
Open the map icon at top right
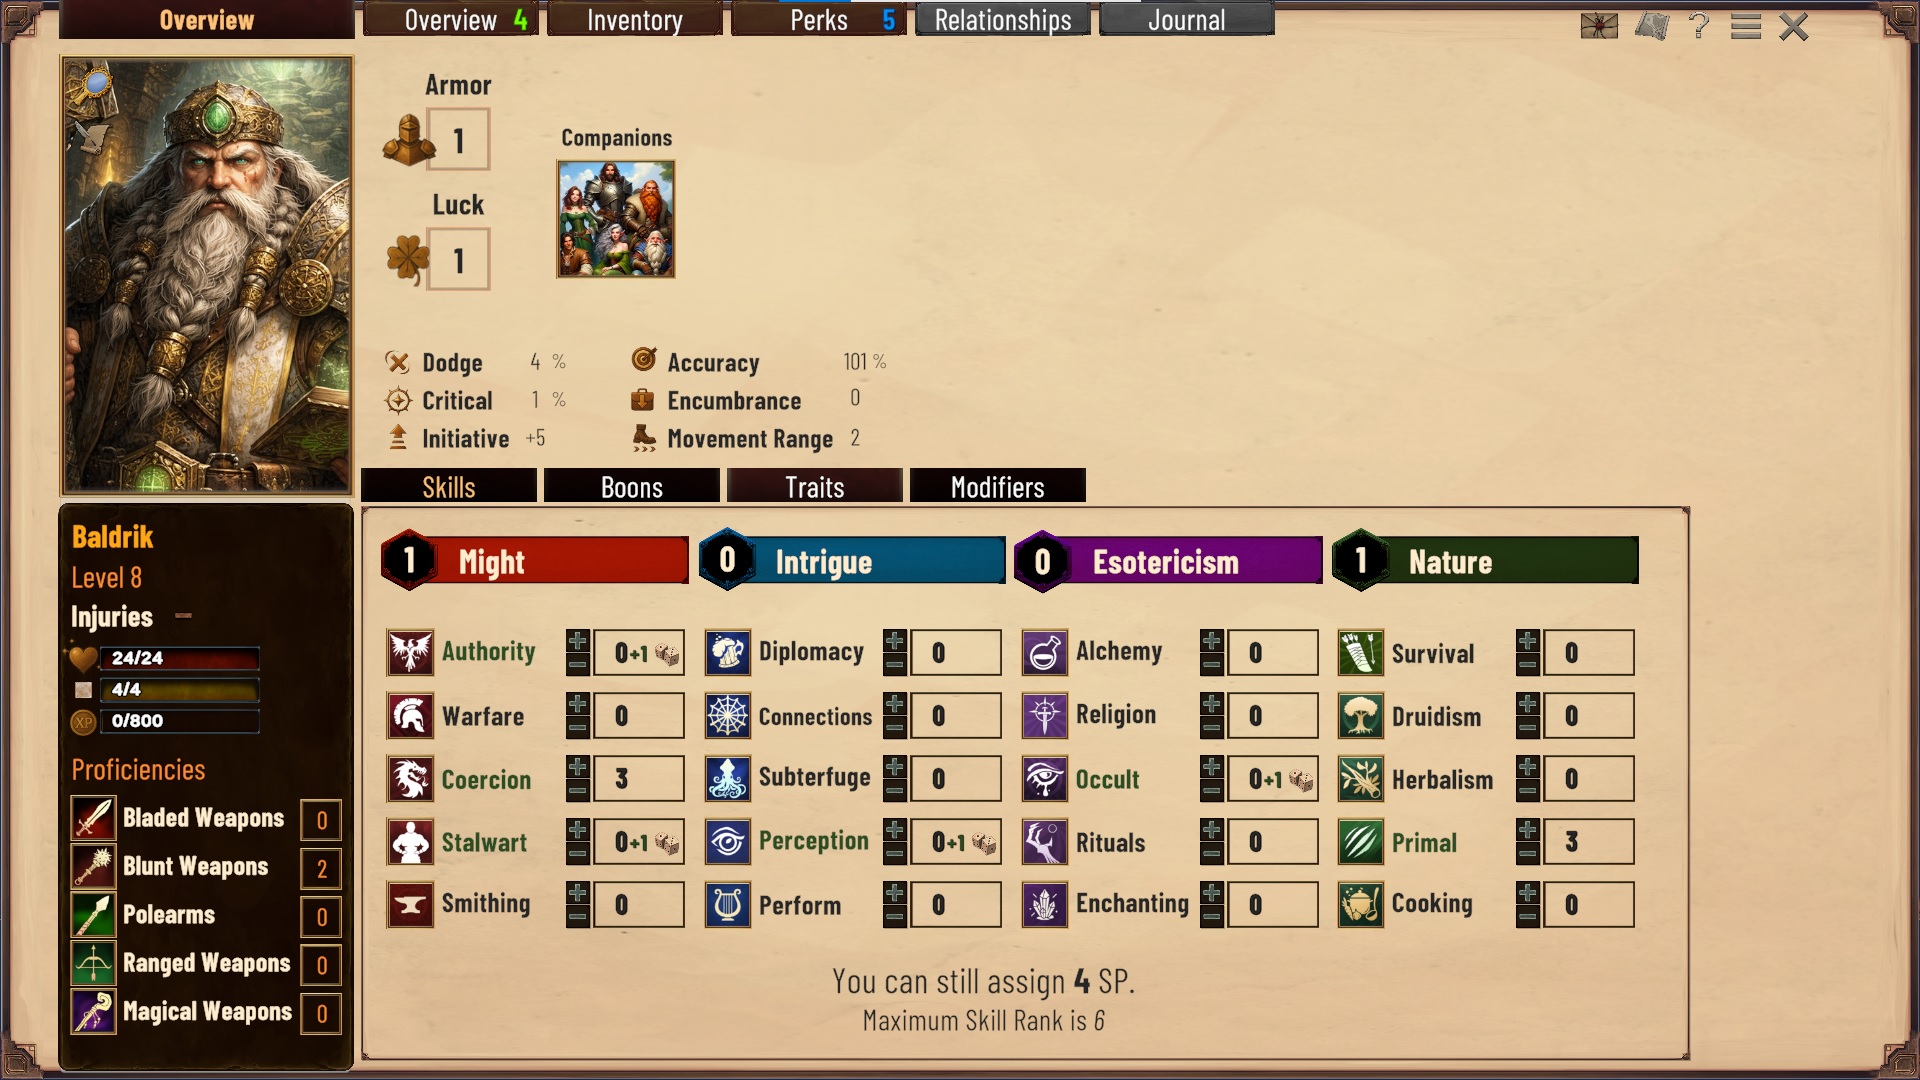[1652, 26]
